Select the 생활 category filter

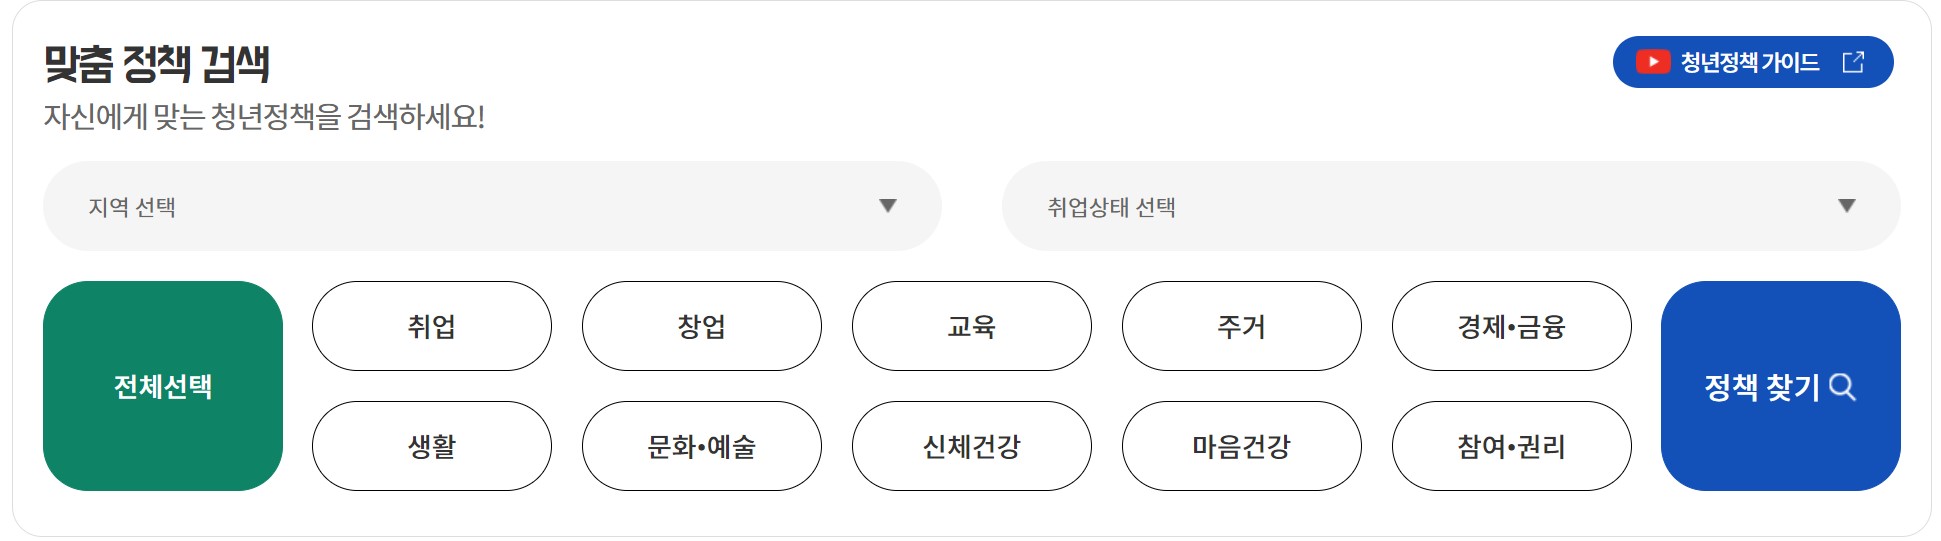pos(432,446)
